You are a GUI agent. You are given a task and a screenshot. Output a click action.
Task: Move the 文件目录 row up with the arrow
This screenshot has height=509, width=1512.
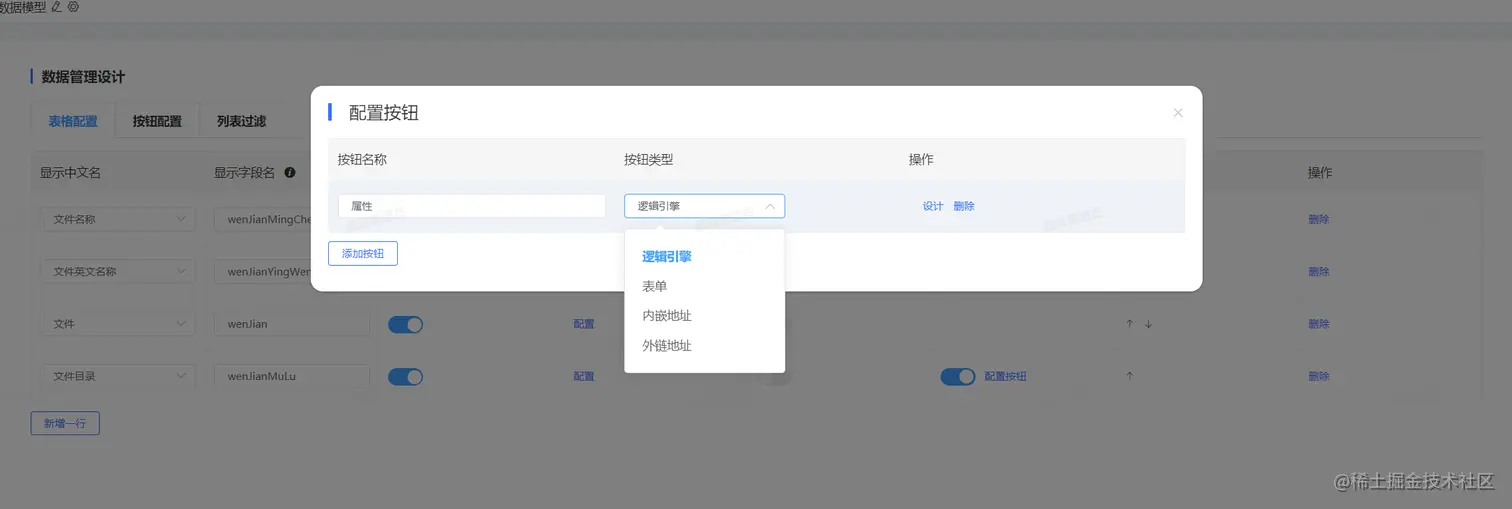click(1129, 376)
